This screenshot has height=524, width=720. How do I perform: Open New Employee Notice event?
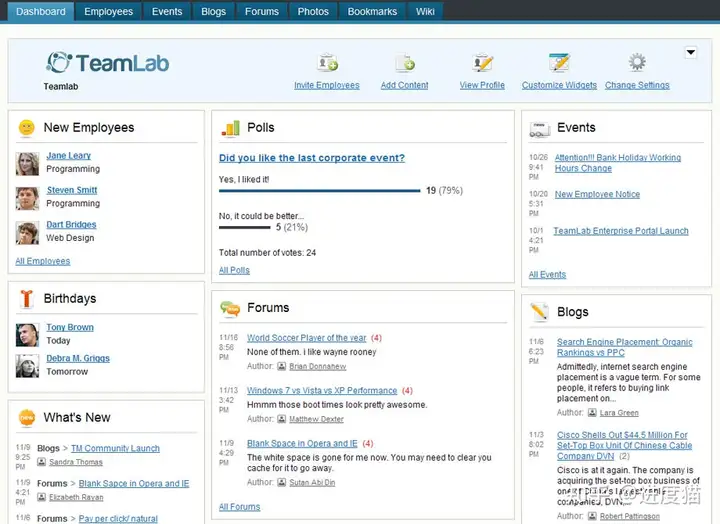[597, 194]
